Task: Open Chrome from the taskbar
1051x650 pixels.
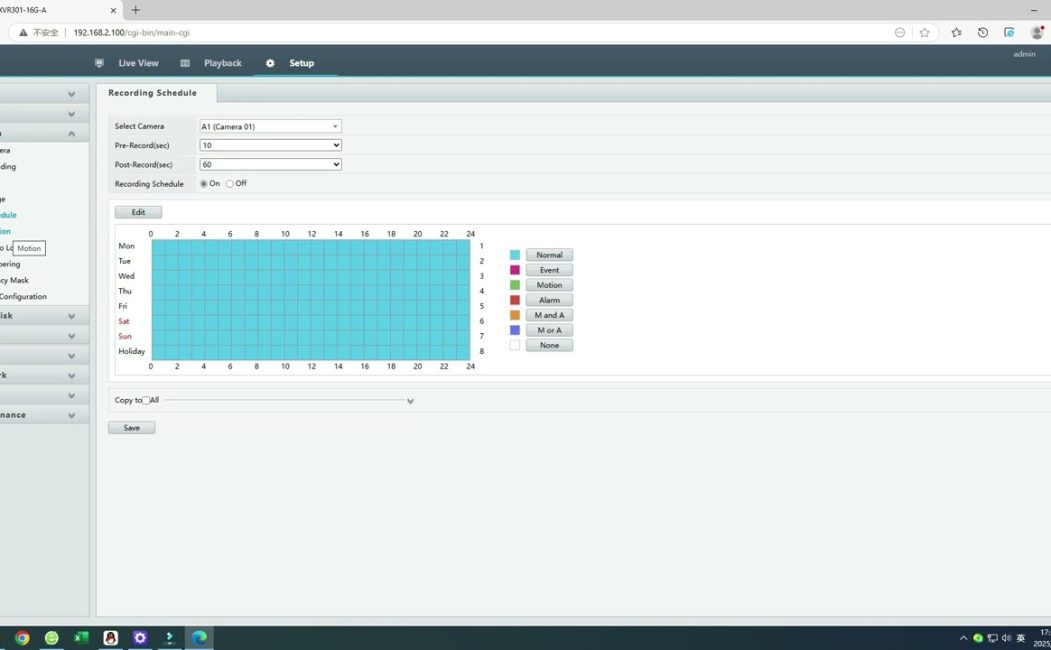Action: point(22,638)
